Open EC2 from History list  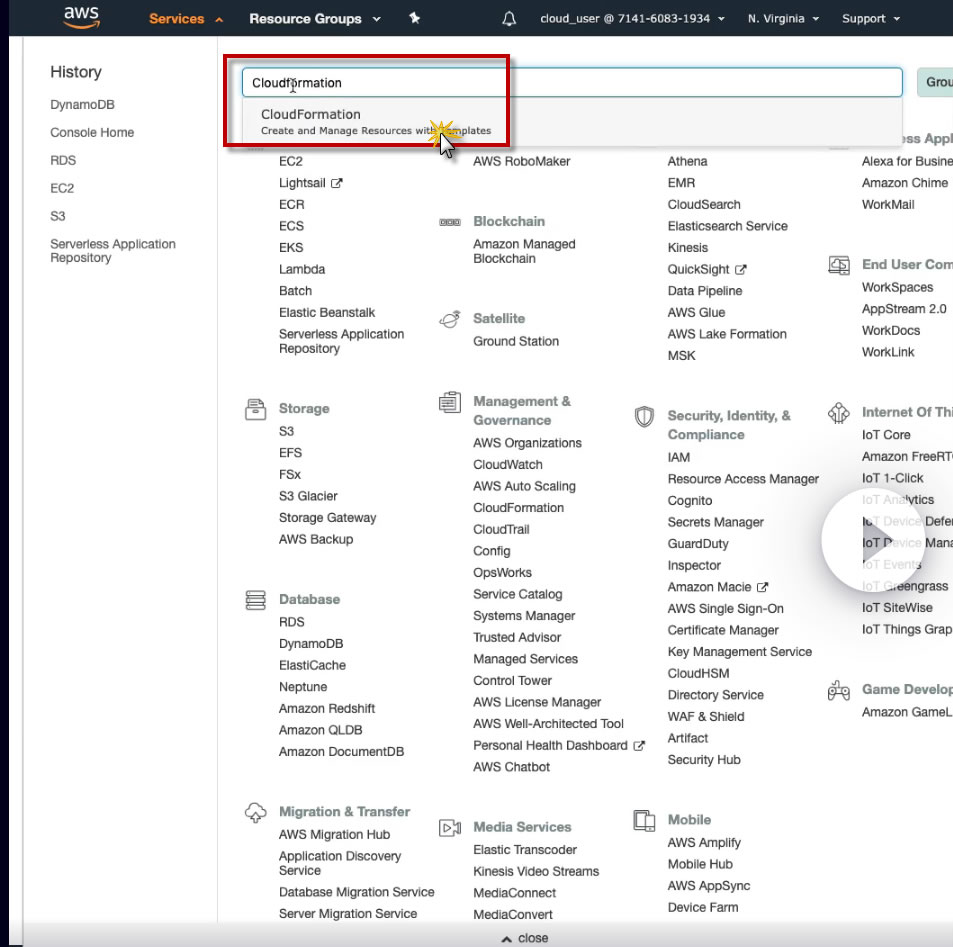pyautogui.click(x=62, y=188)
